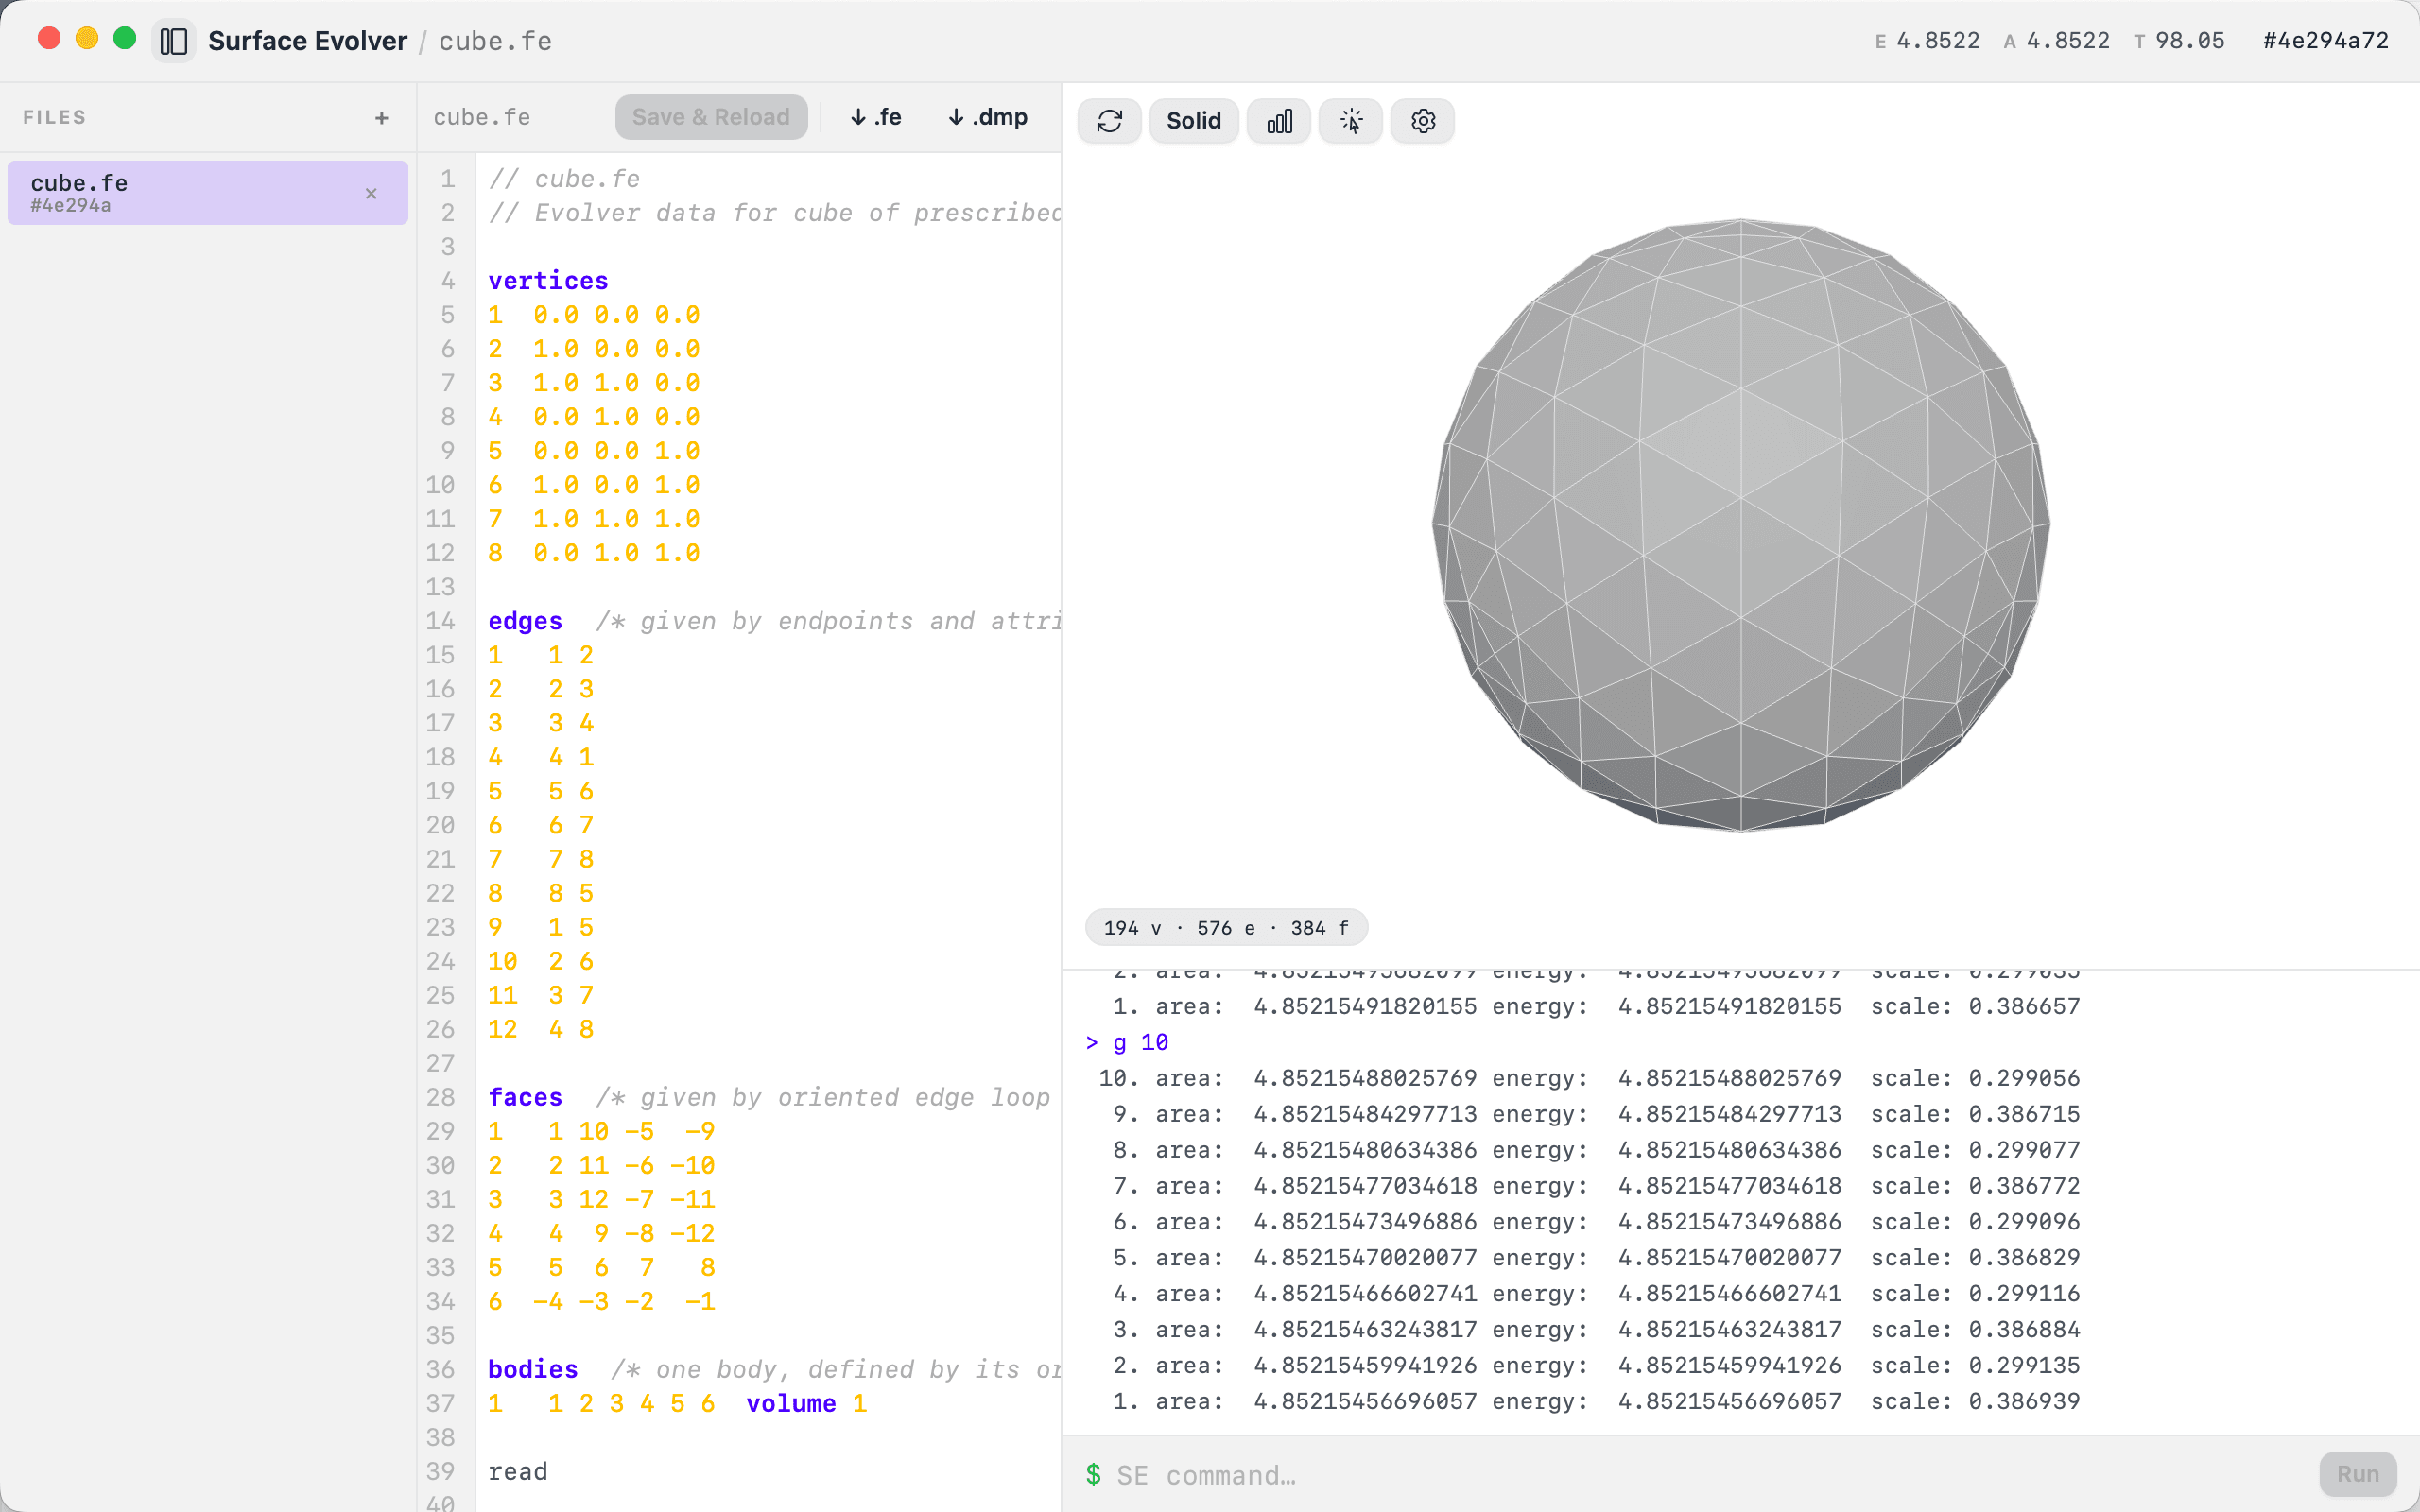Click the energy readout E 4.8522
Screen dimensions: 2420x1512
click(x=1927, y=41)
